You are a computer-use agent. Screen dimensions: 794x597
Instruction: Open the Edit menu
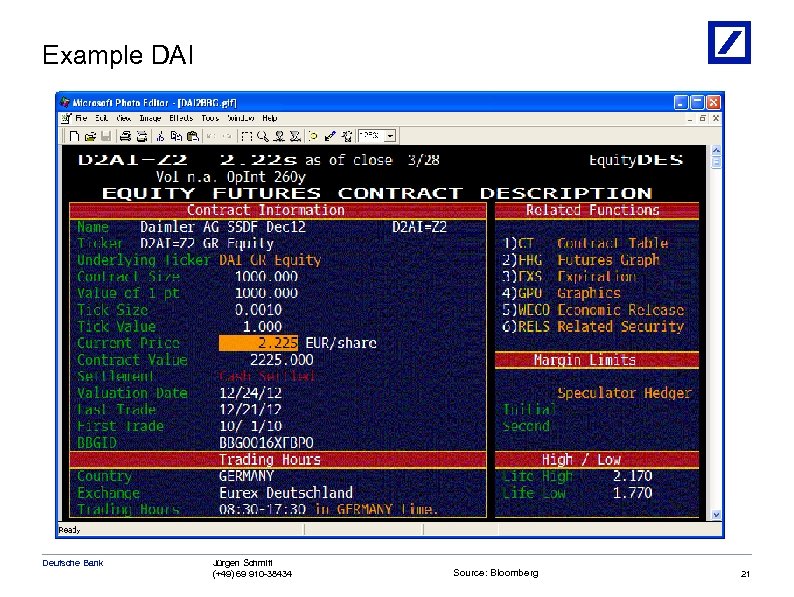(102, 118)
